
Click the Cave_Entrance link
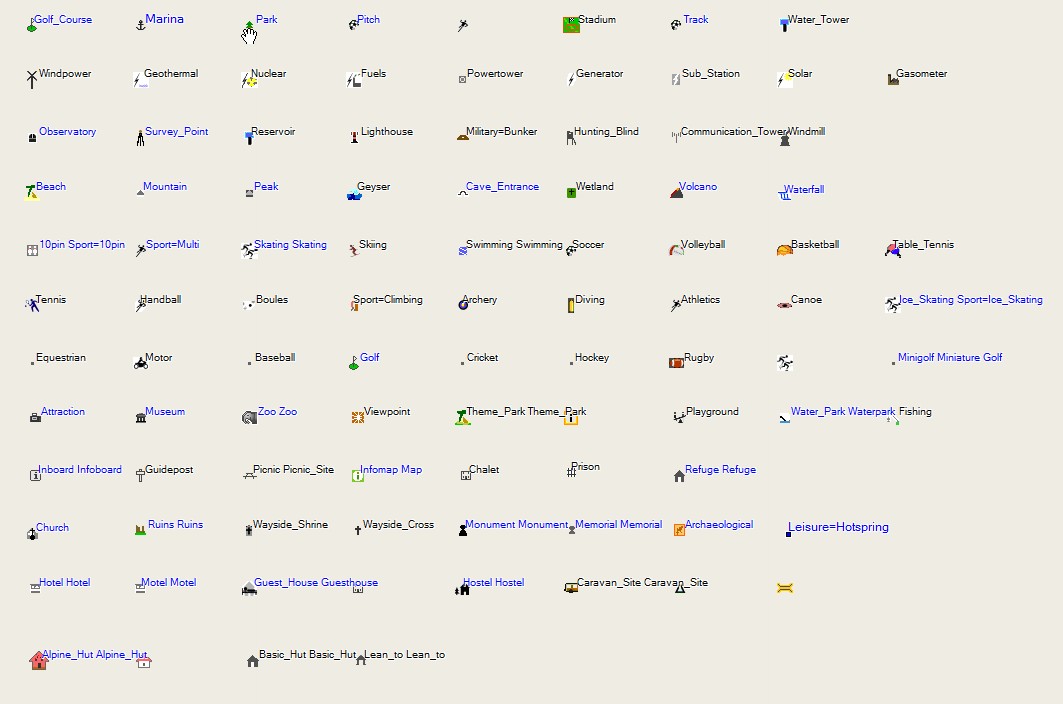(x=502, y=187)
